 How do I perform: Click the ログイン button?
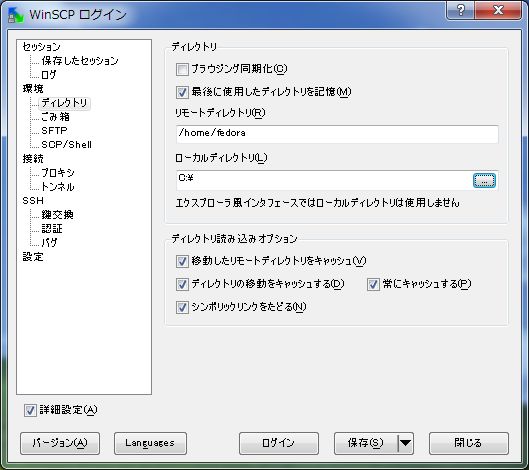pyautogui.click(x=279, y=443)
